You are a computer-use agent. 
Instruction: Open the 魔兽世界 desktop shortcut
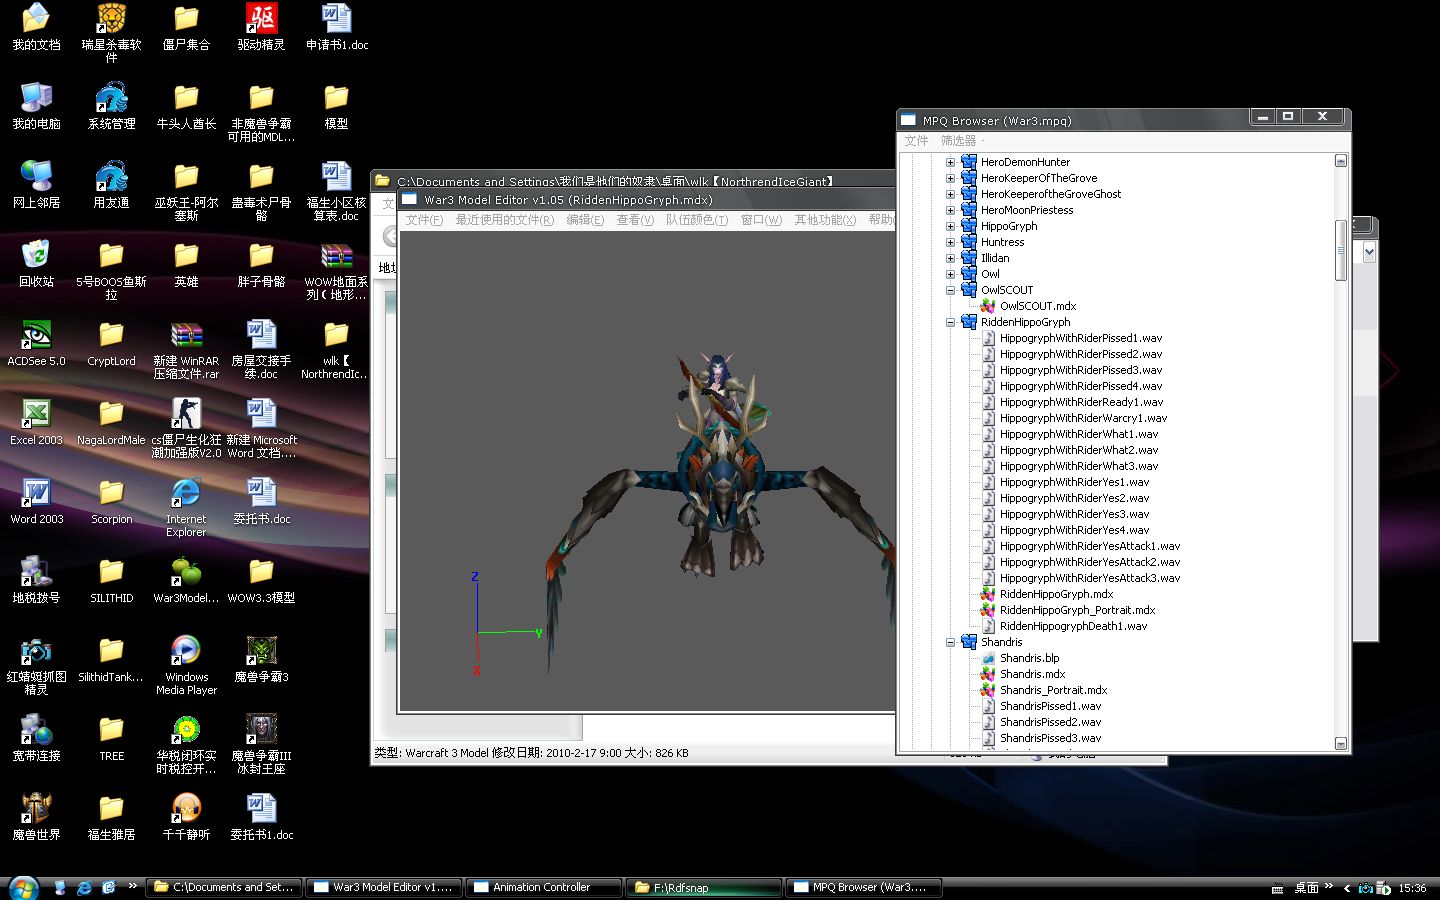[36, 815]
